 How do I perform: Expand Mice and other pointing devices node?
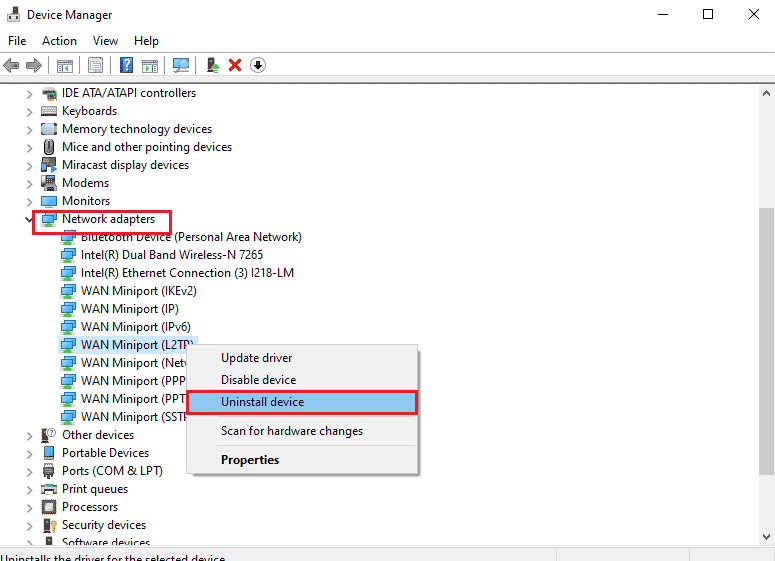pyautogui.click(x=29, y=148)
